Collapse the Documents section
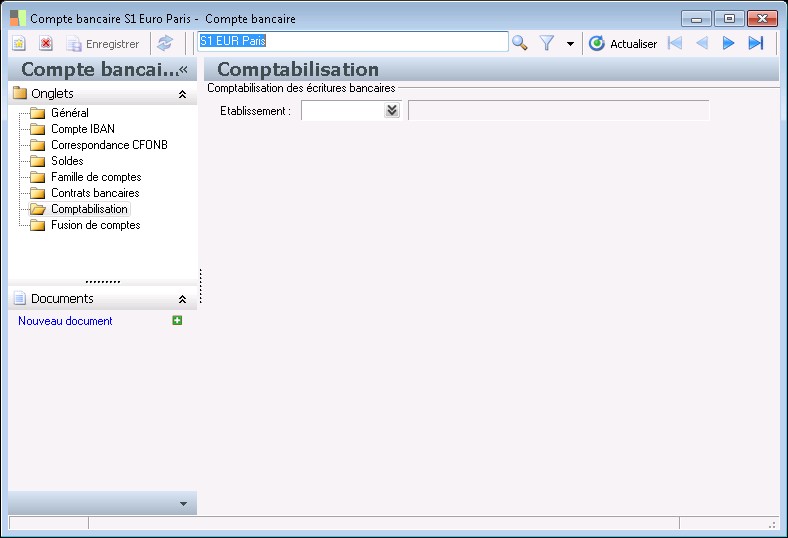 click(182, 299)
